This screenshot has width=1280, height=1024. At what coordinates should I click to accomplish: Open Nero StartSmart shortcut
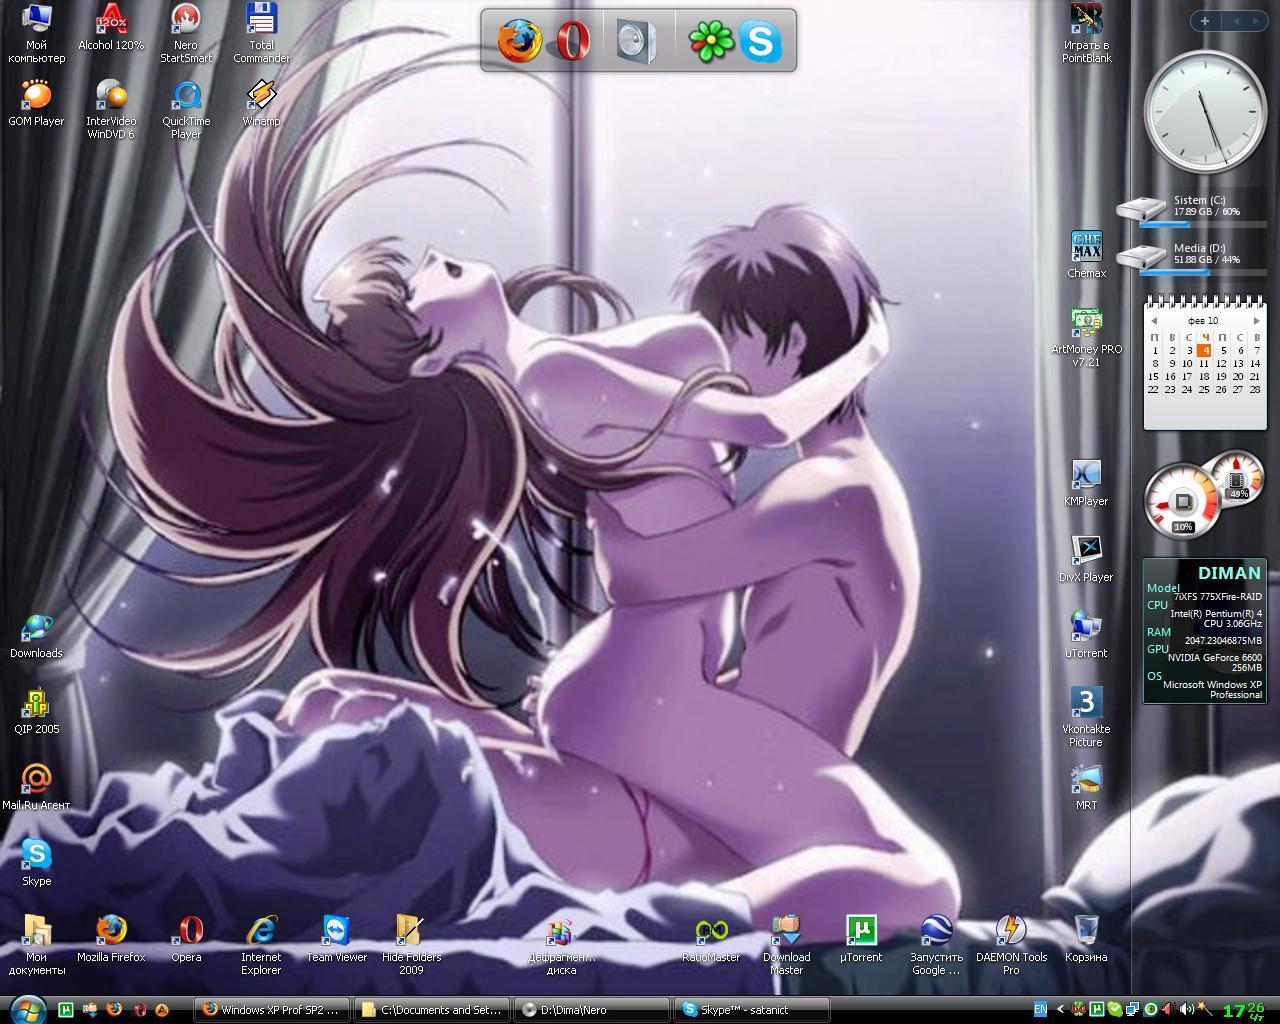click(186, 32)
